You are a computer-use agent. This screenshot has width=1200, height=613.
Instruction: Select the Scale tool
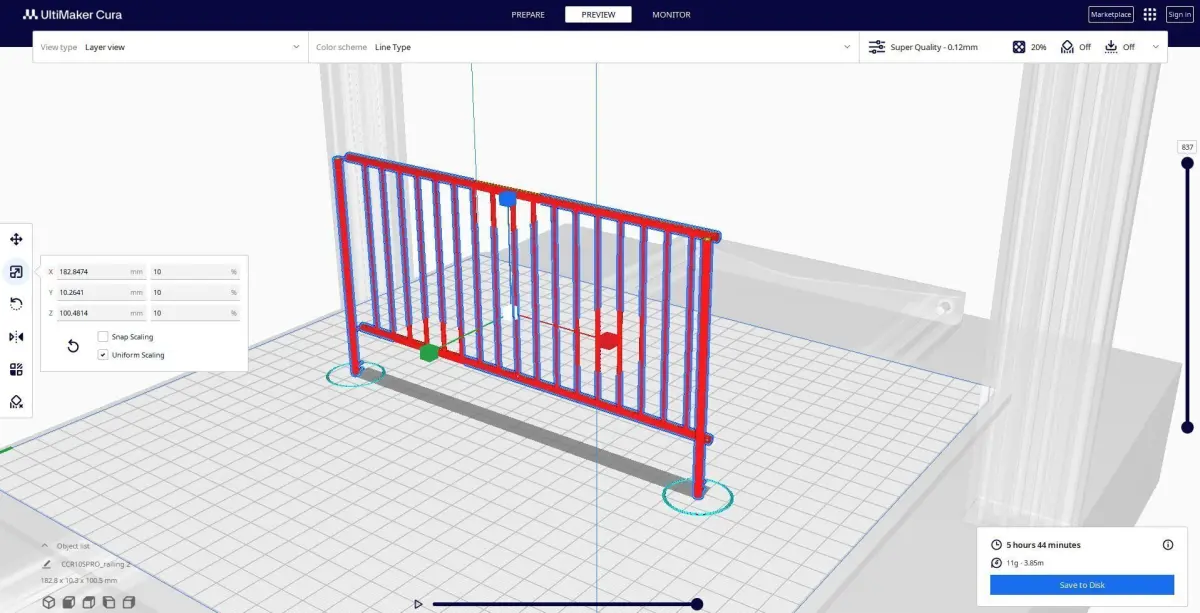[16, 271]
